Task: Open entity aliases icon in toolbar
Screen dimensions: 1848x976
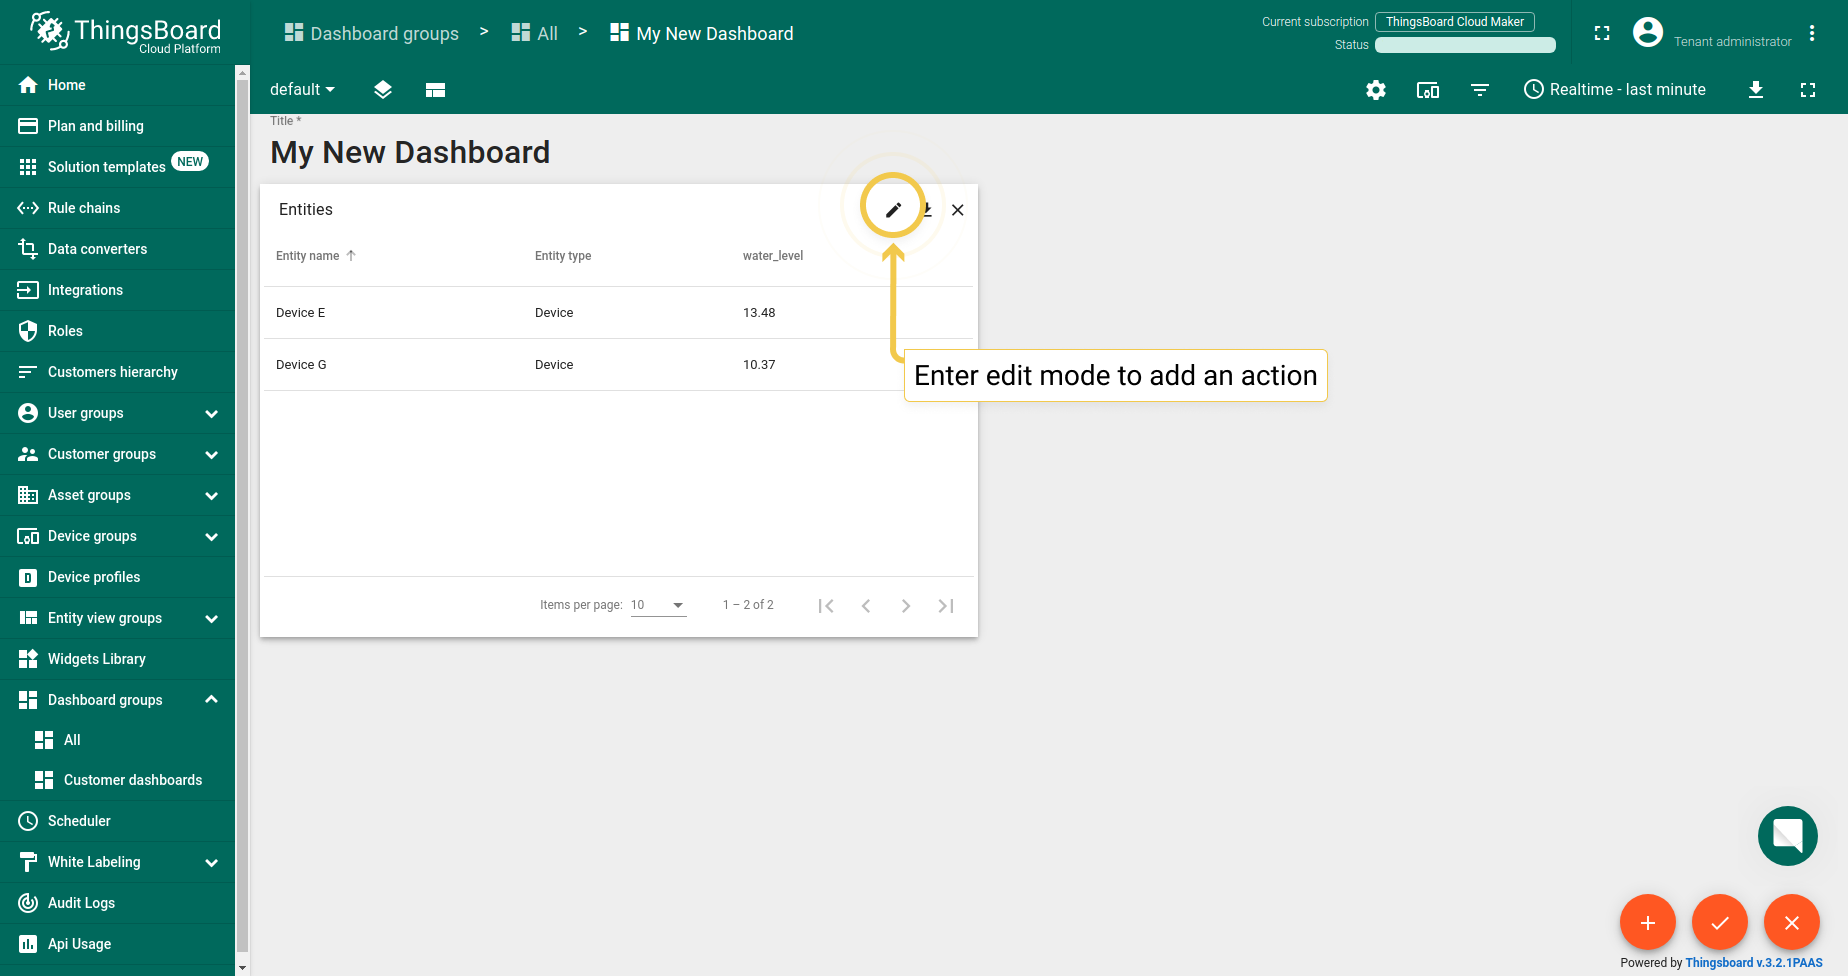Action: [1428, 90]
